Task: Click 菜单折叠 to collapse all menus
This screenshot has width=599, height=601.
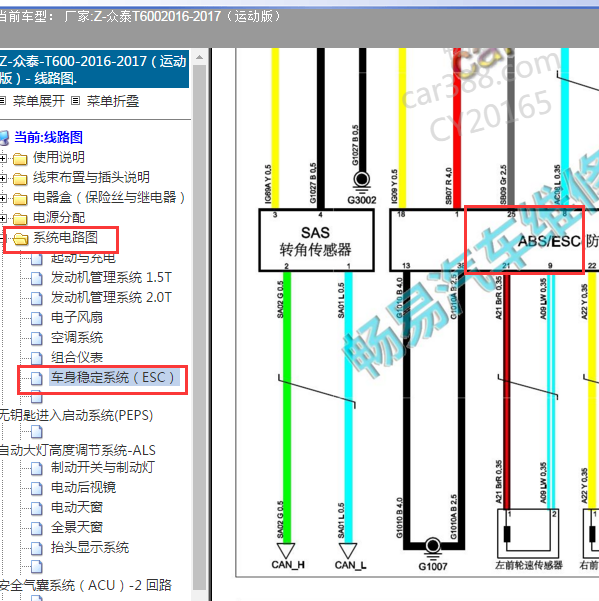Action: click(113, 101)
